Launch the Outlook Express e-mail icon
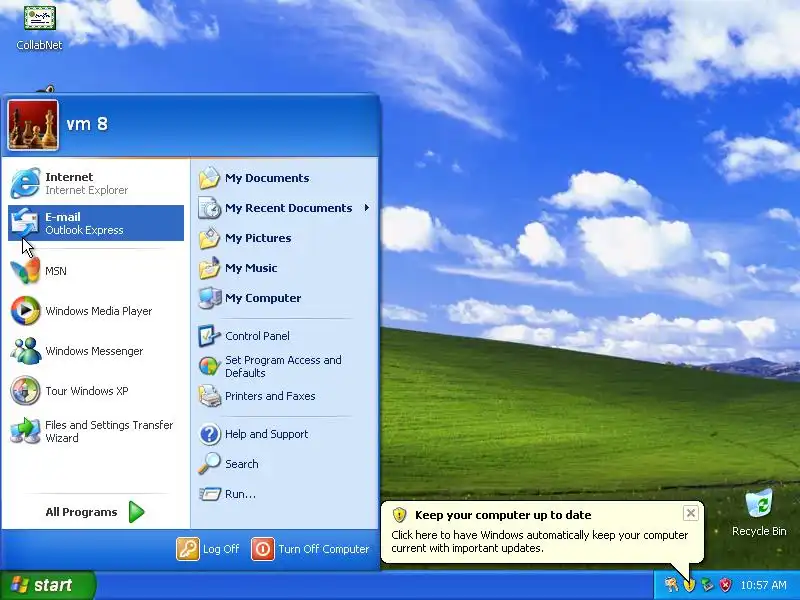The width and height of the screenshot is (800, 600). (25, 223)
